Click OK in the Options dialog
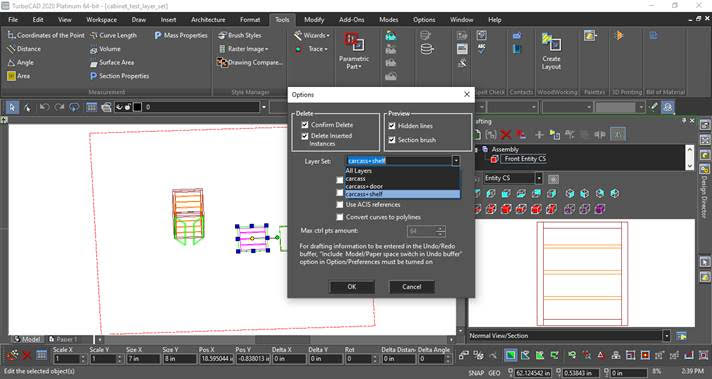The image size is (712, 379). tap(352, 287)
